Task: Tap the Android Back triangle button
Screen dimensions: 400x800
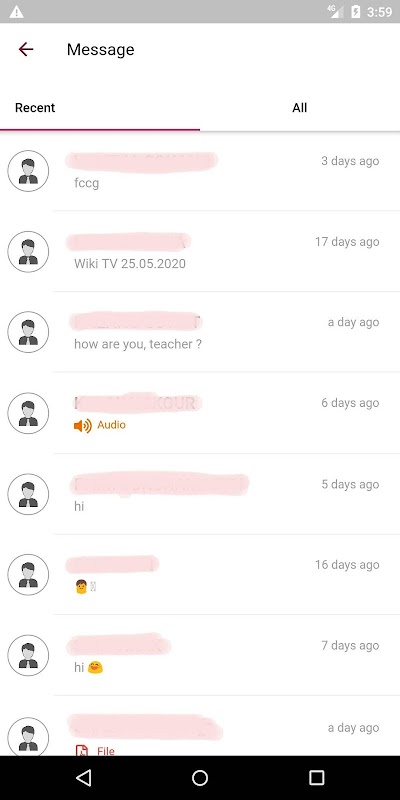Action: click(x=83, y=778)
